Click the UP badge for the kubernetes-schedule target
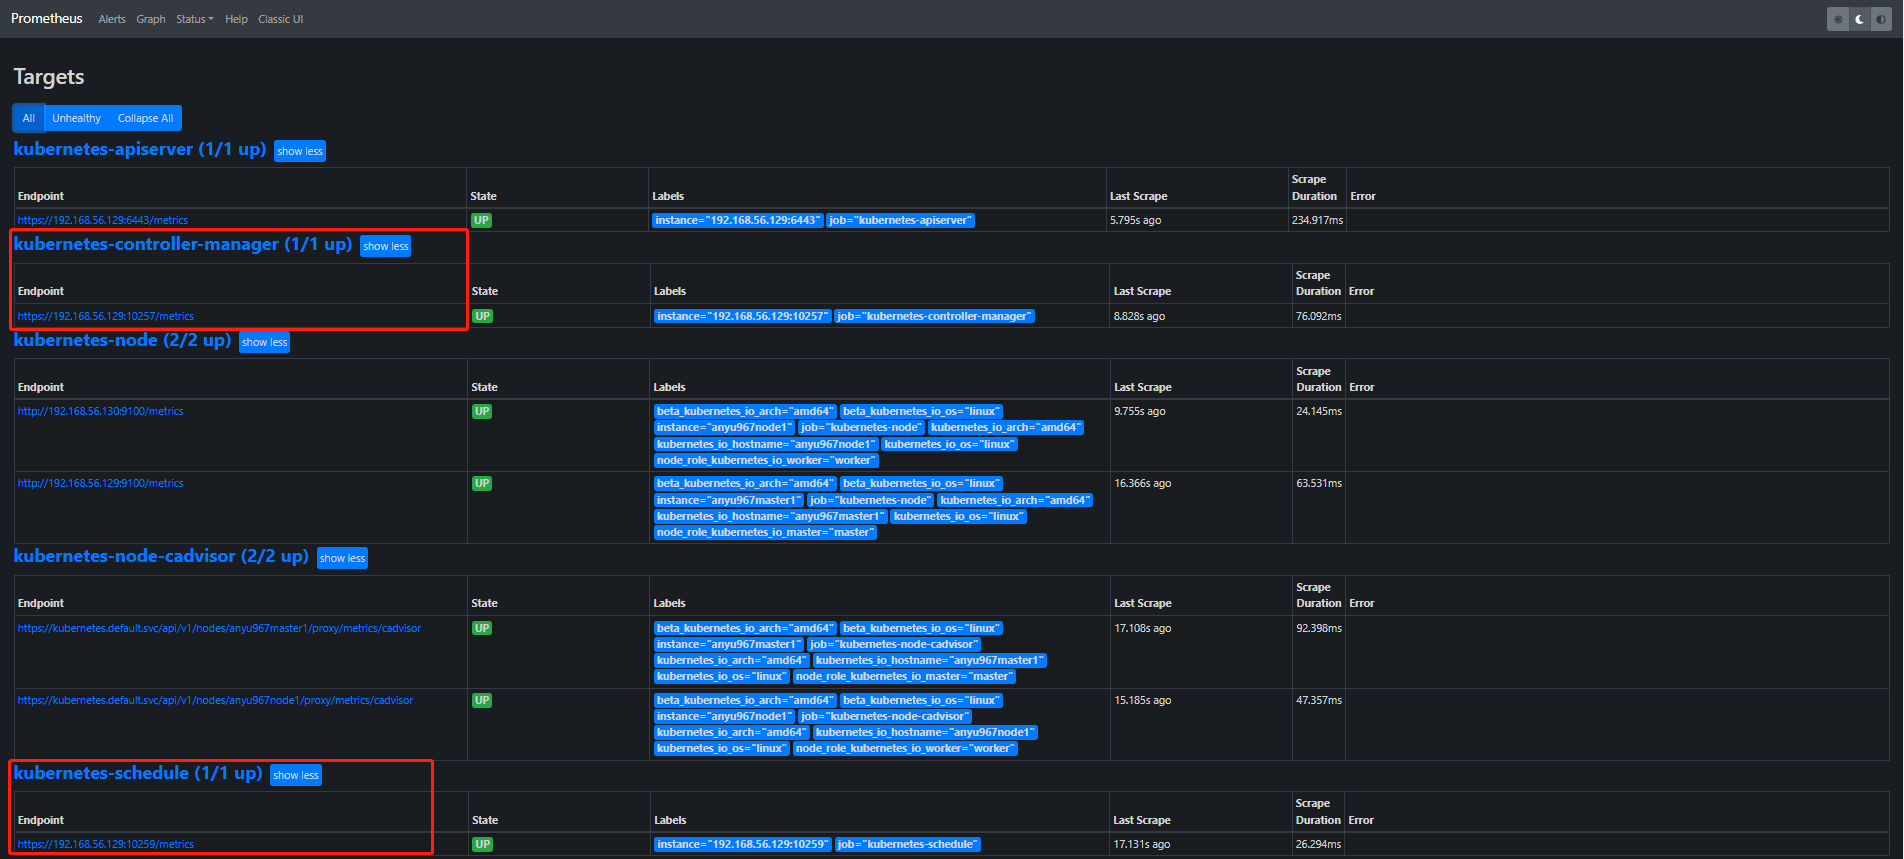This screenshot has height=859, width=1904. 482,844
